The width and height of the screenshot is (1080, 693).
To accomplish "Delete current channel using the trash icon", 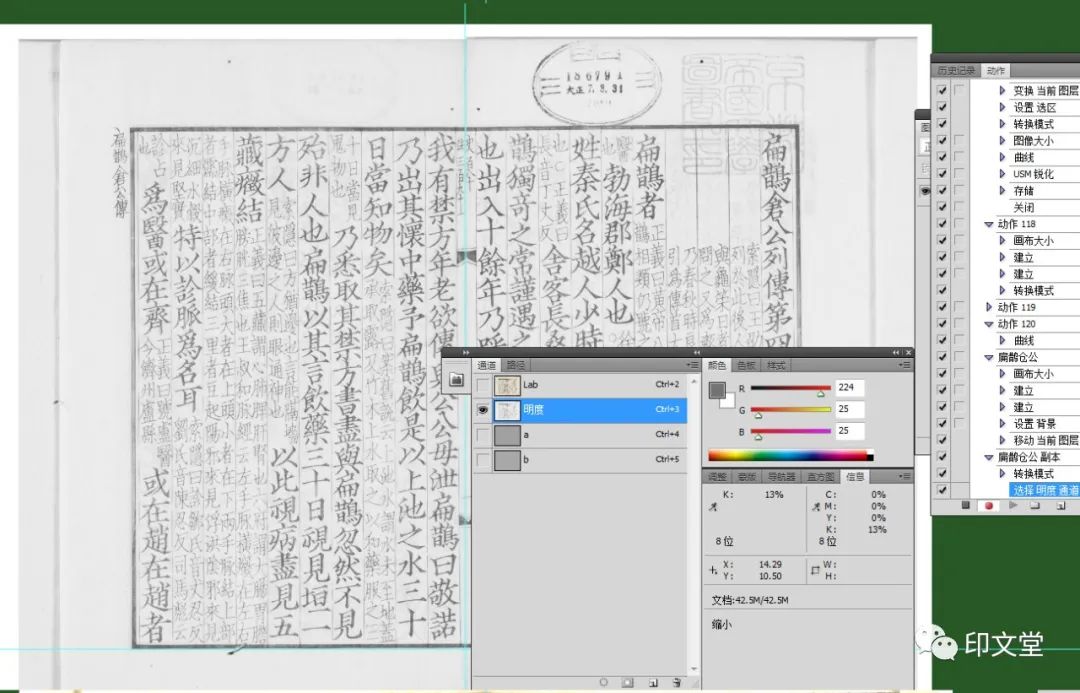I will (677, 681).
